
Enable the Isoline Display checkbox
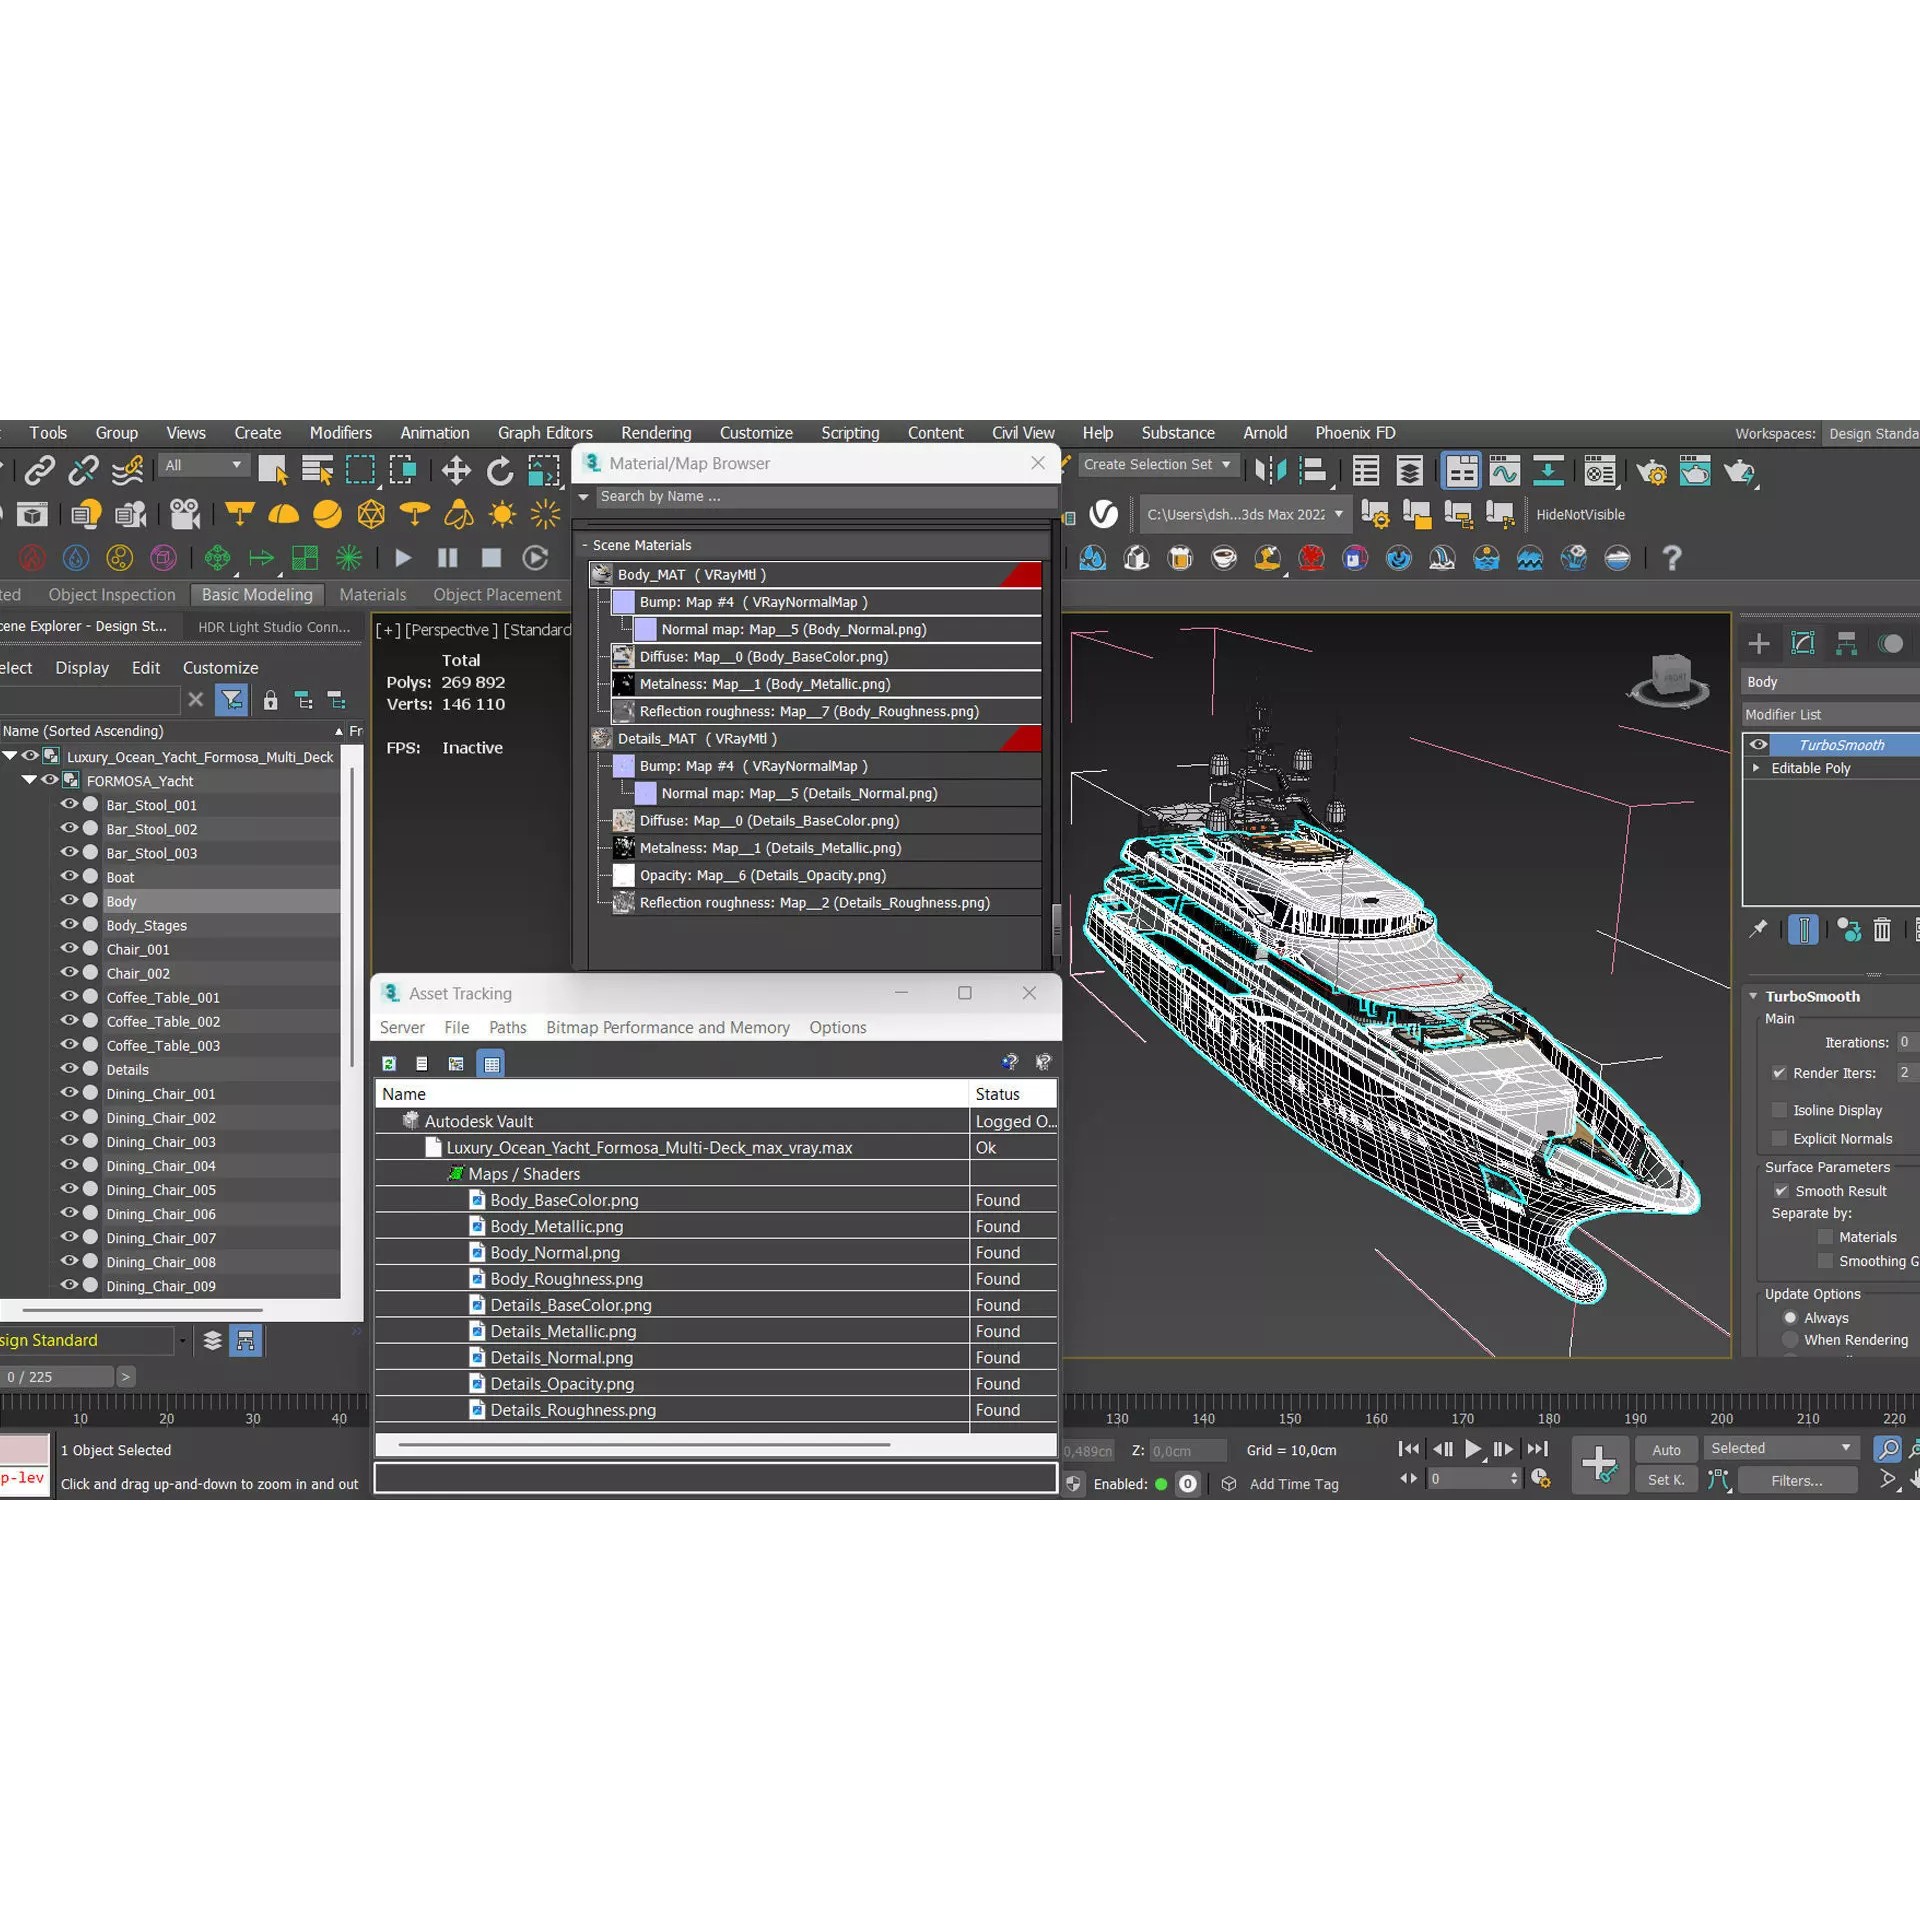tap(1780, 1110)
